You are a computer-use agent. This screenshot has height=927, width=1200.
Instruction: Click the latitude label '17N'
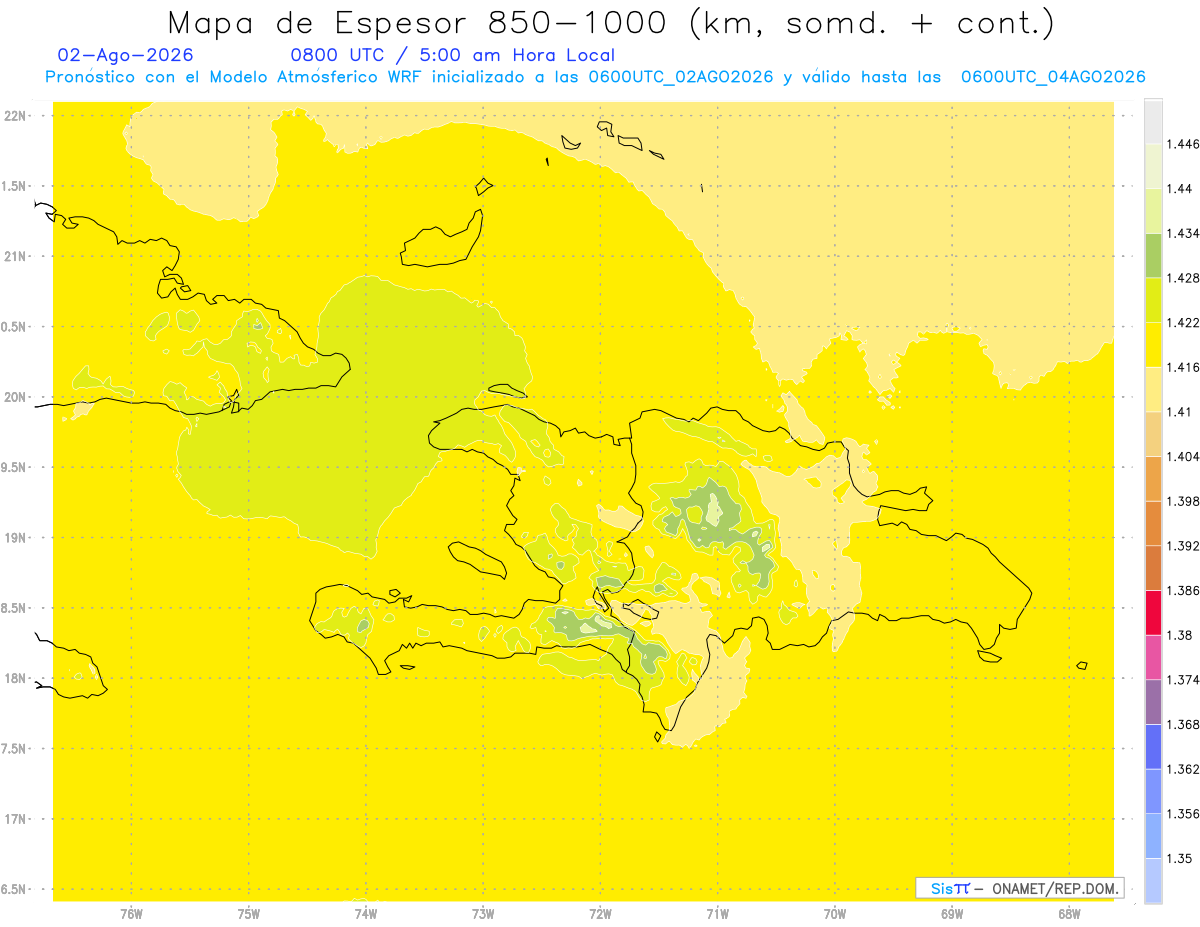[17, 819]
